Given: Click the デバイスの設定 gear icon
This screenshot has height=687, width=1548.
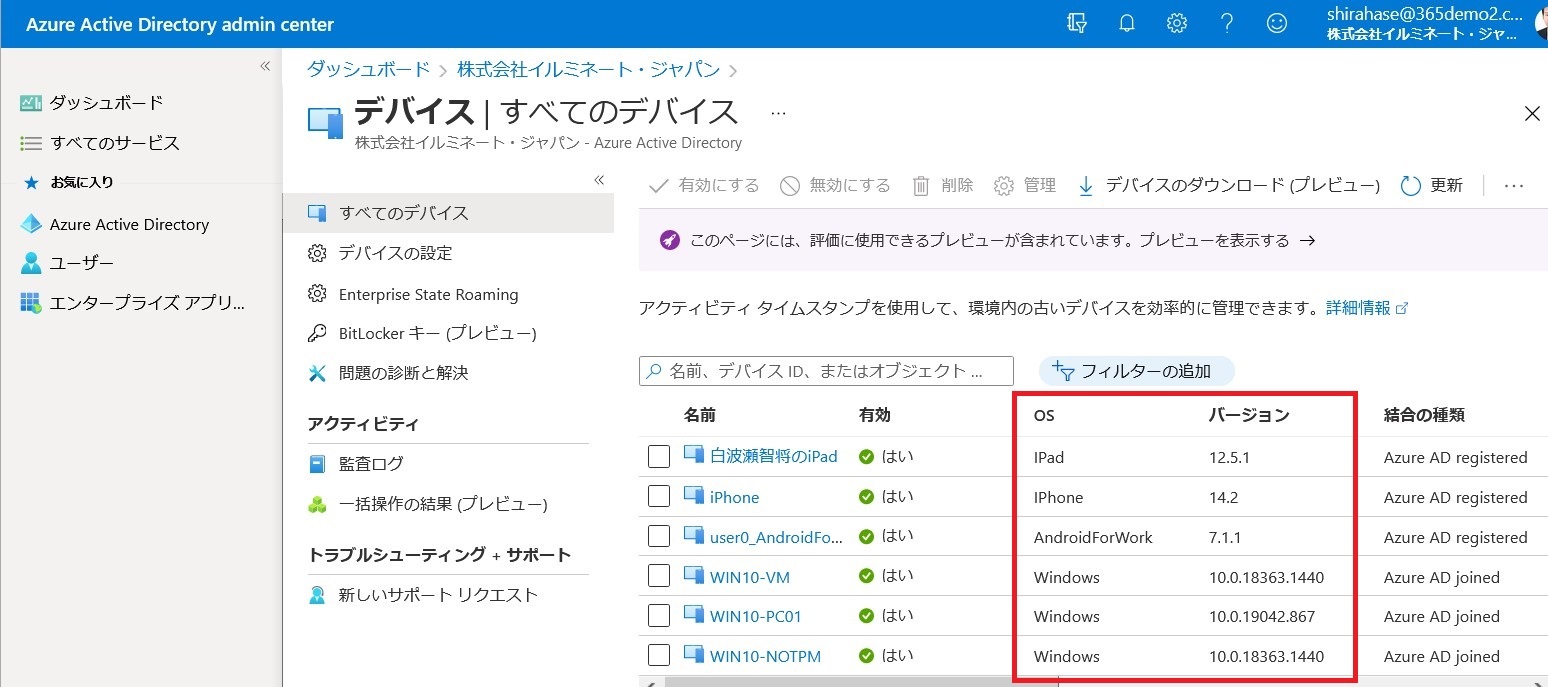Looking at the screenshot, I should pos(317,253).
